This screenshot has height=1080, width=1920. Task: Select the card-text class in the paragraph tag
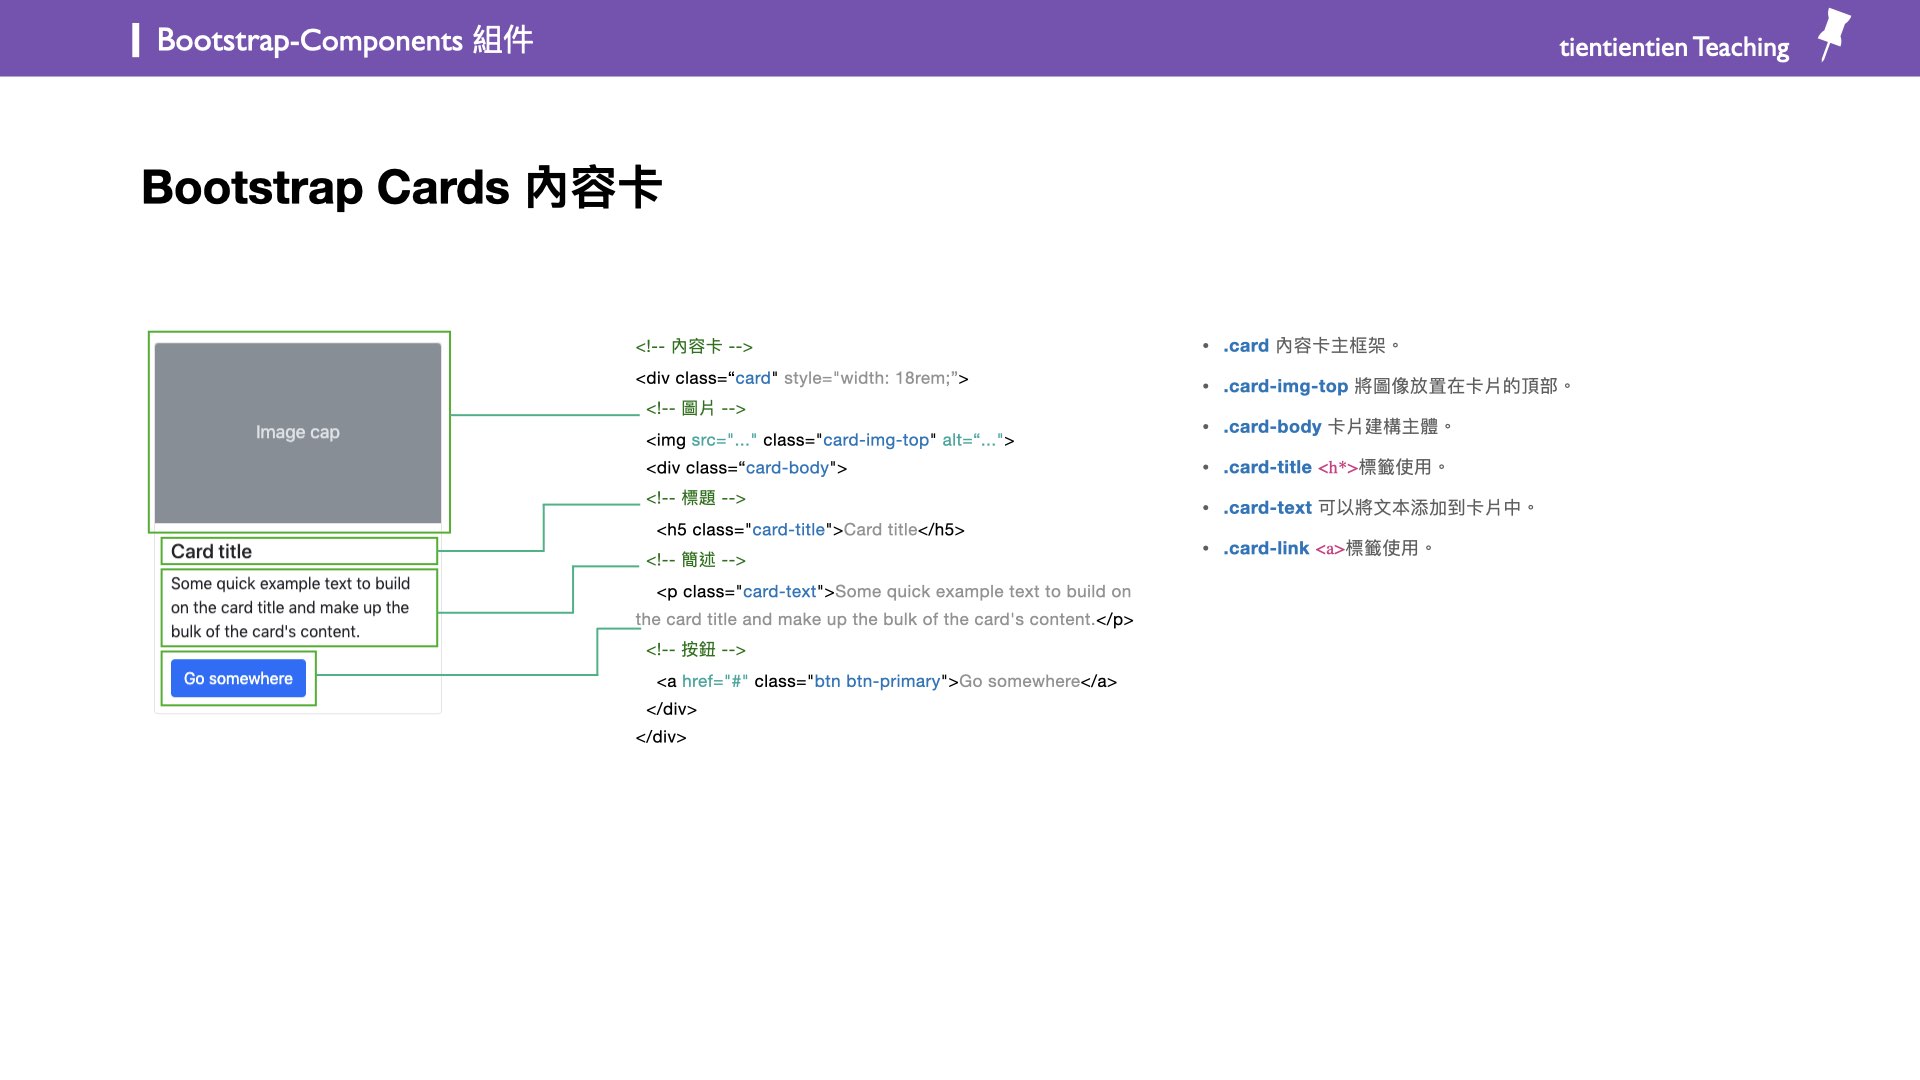780,591
